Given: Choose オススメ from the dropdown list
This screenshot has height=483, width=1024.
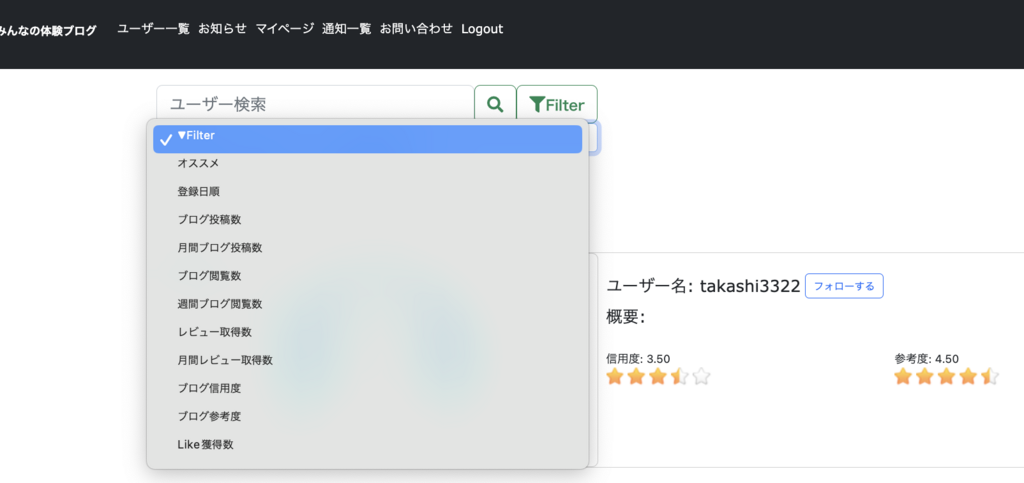Looking at the screenshot, I should point(198,163).
